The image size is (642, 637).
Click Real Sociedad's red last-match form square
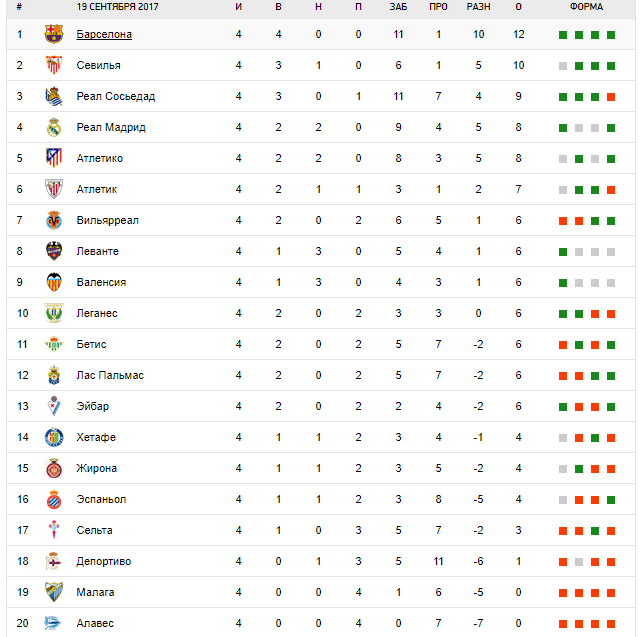[610, 97]
